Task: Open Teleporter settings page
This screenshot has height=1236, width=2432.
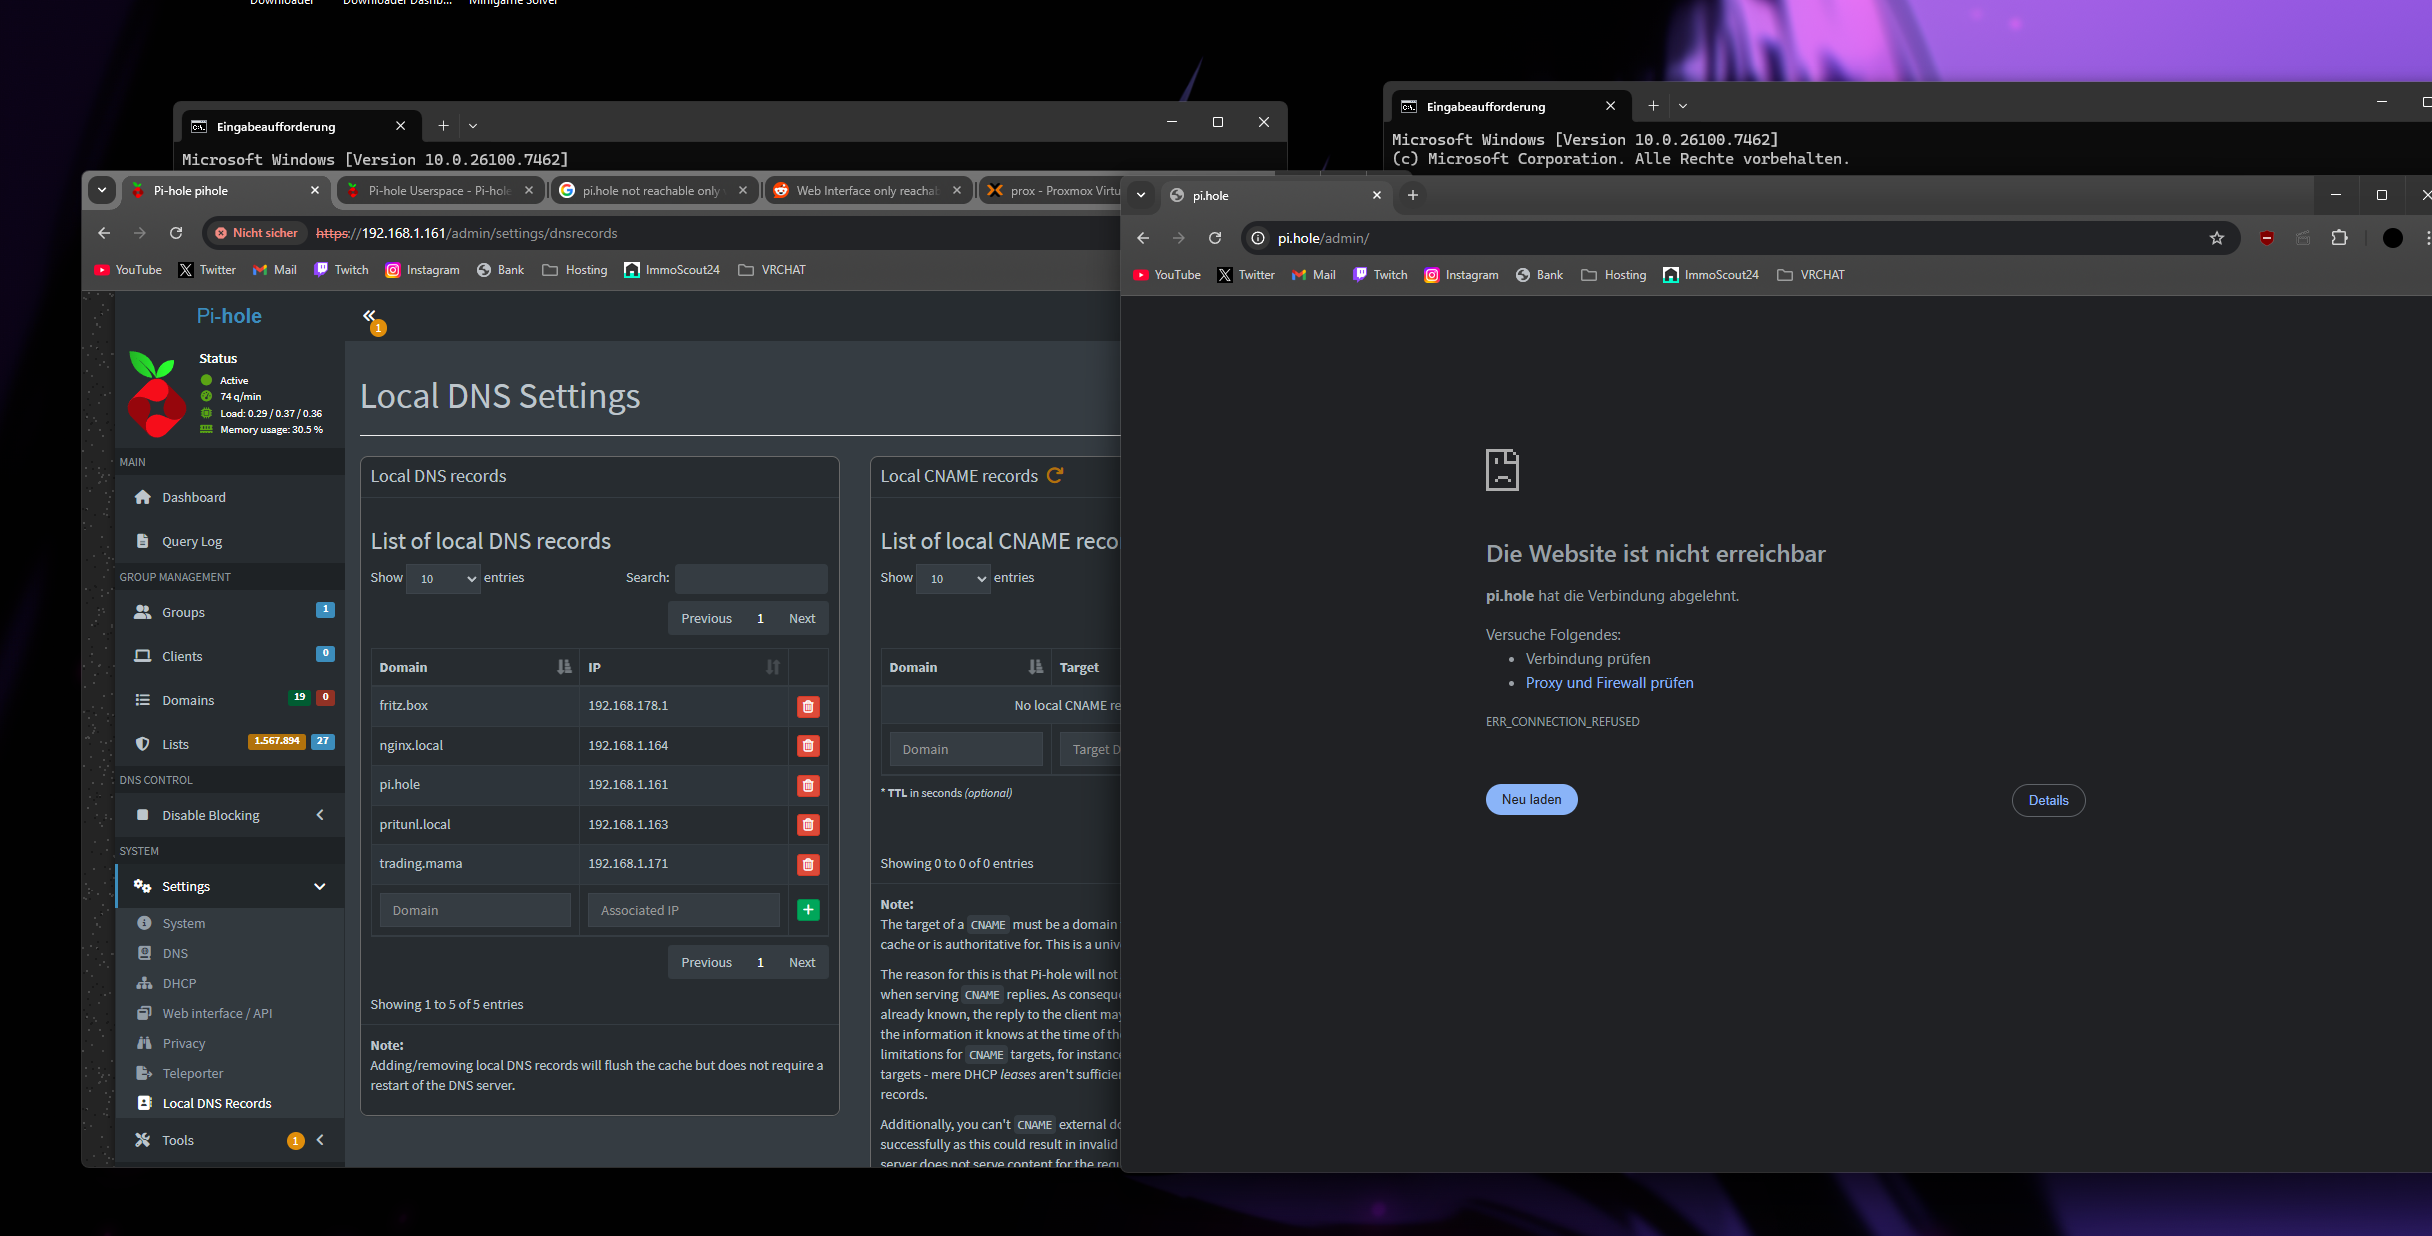Action: pyautogui.click(x=193, y=1073)
